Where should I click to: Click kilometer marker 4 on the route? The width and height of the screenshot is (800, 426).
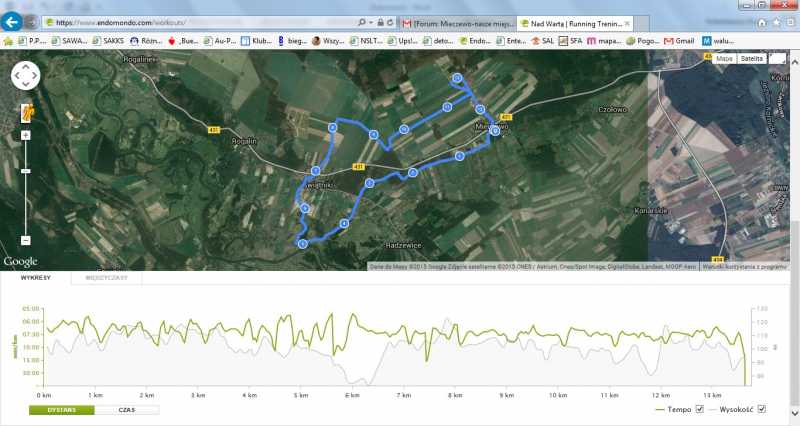pos(344,223)
